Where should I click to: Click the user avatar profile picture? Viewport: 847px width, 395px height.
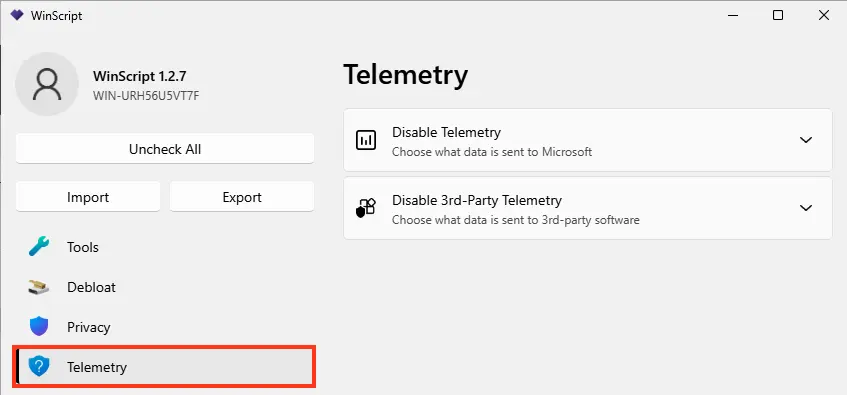(x=48, y=84)
